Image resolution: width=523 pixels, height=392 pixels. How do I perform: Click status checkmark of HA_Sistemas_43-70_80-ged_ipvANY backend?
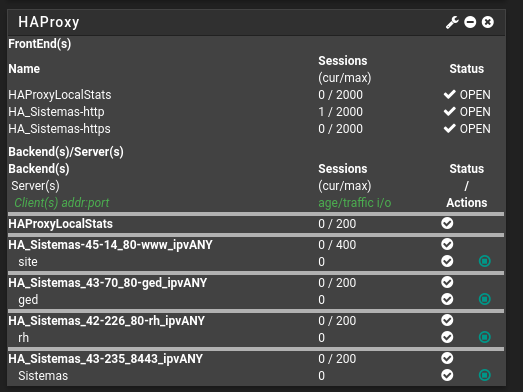[x=447, y=282]
